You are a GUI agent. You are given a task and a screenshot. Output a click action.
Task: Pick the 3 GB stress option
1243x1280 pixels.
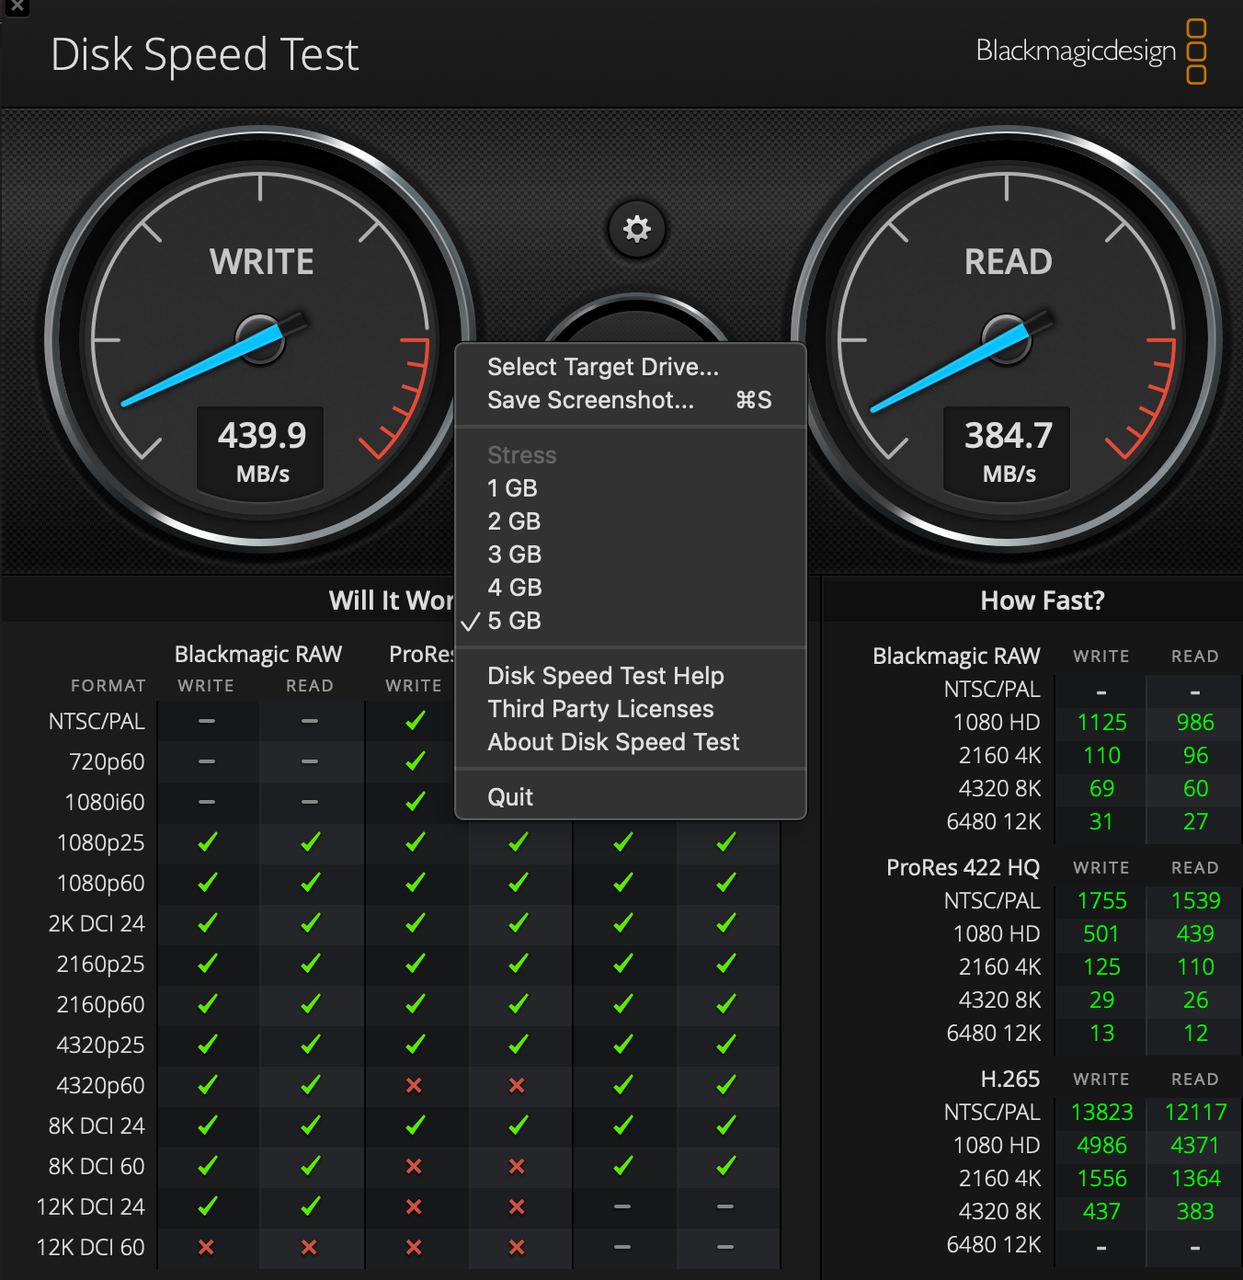point(514,554)
